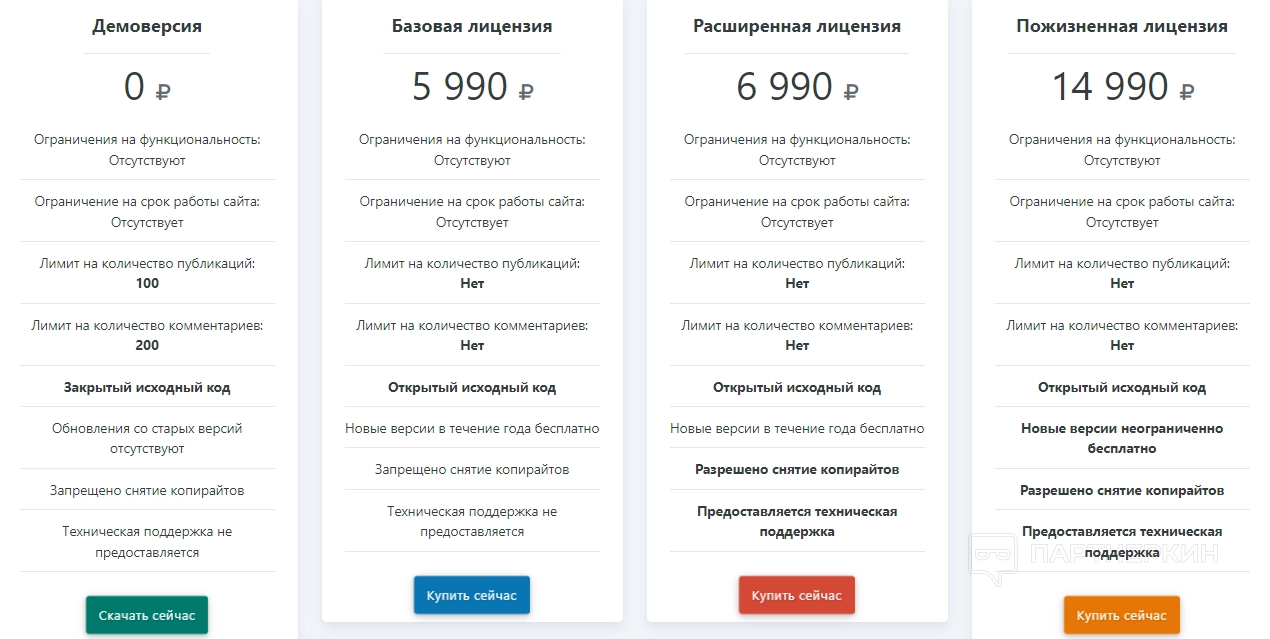Click the ruble sign next to 6 990
The image size is (1270, 639).
coord(851,92)
